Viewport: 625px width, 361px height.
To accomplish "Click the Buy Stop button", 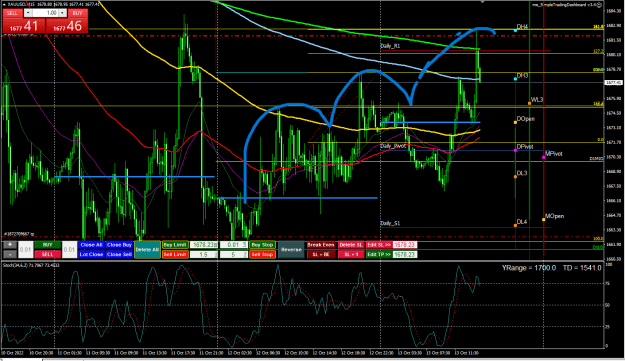I will click(262, 245).
